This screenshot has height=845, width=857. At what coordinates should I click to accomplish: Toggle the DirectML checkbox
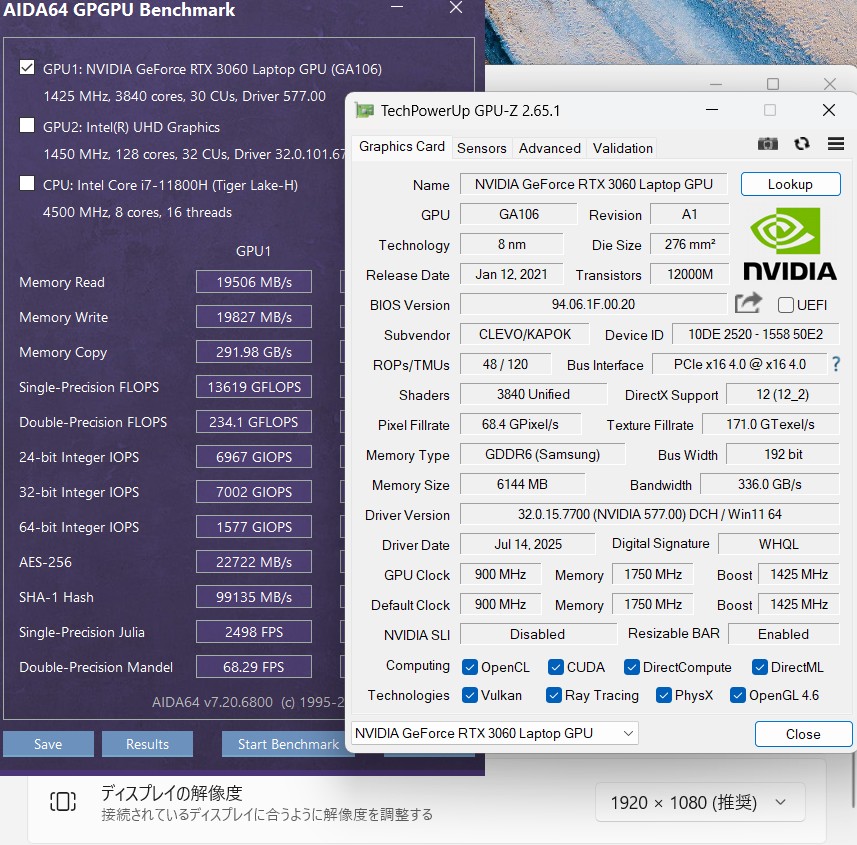point(759,667)
